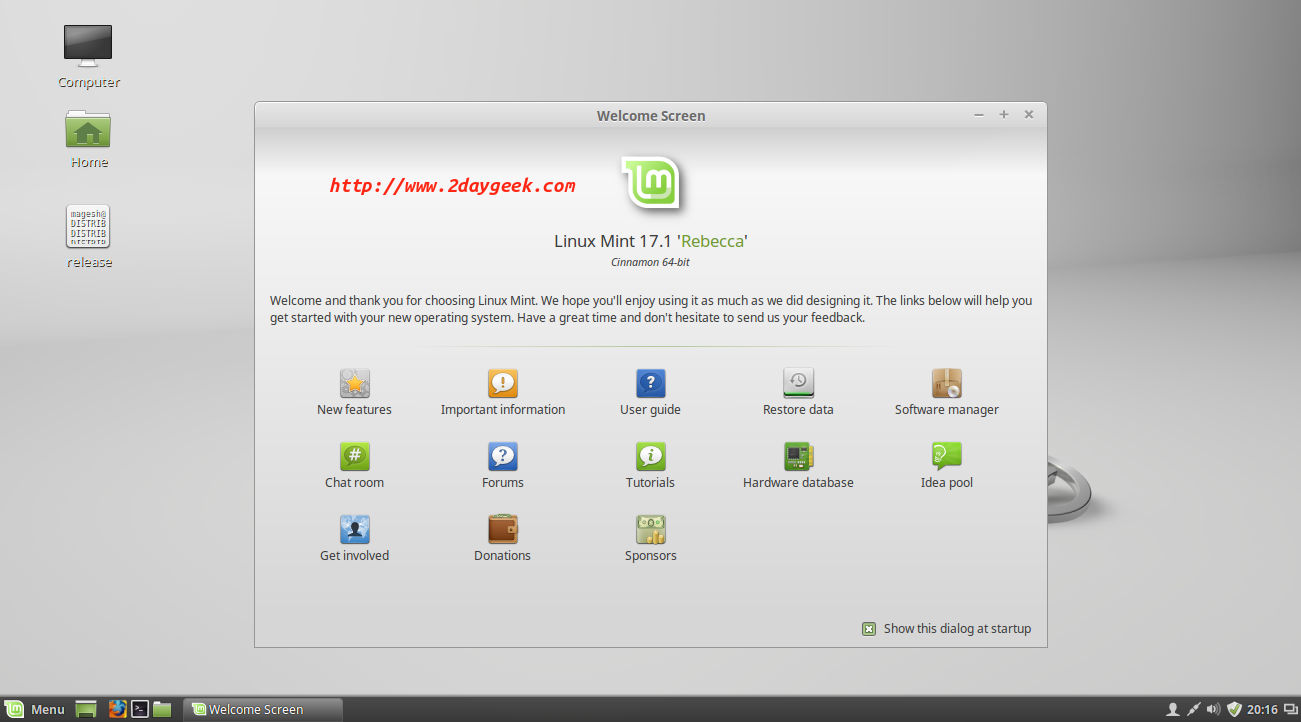1301x722 pixels.
Task: Launch the Restore data tool
Action: 798,392
